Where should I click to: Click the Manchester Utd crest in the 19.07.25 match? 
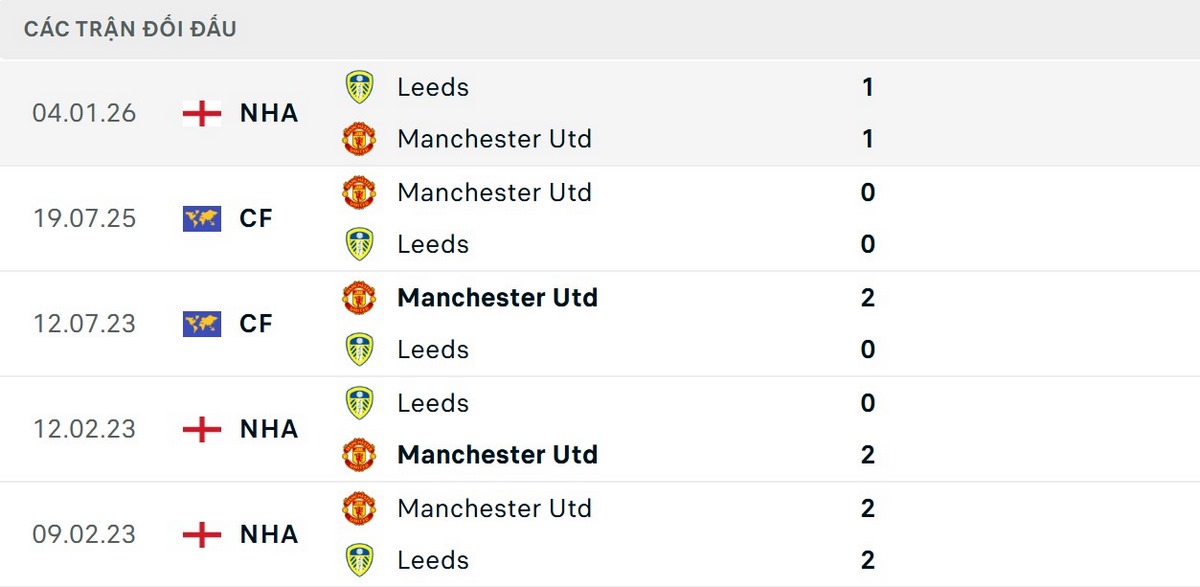[x=358, y=192]
